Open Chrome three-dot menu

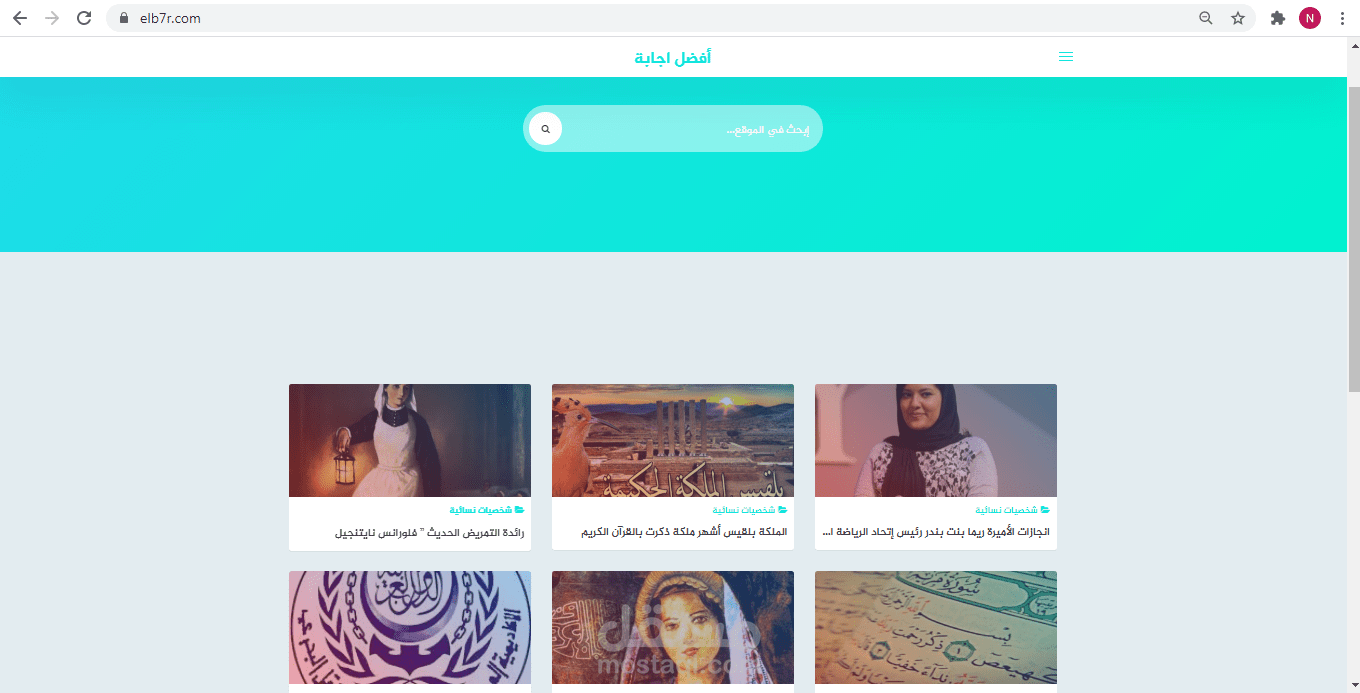(1342, 18)
